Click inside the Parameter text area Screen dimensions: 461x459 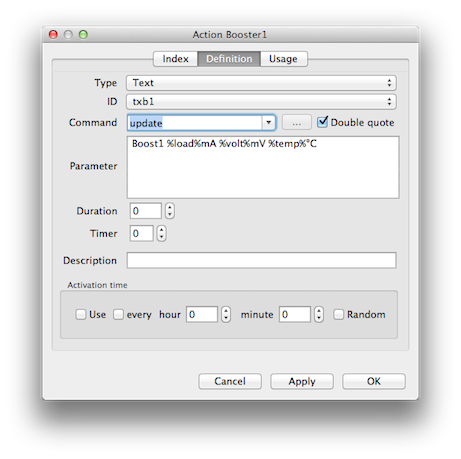coord(263,167)
